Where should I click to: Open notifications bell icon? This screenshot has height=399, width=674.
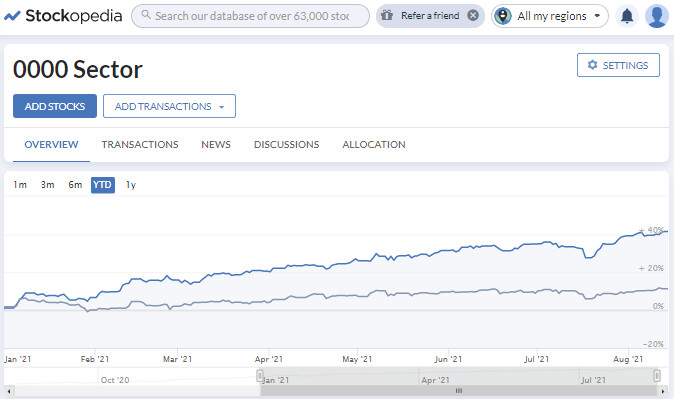(627, 16)
